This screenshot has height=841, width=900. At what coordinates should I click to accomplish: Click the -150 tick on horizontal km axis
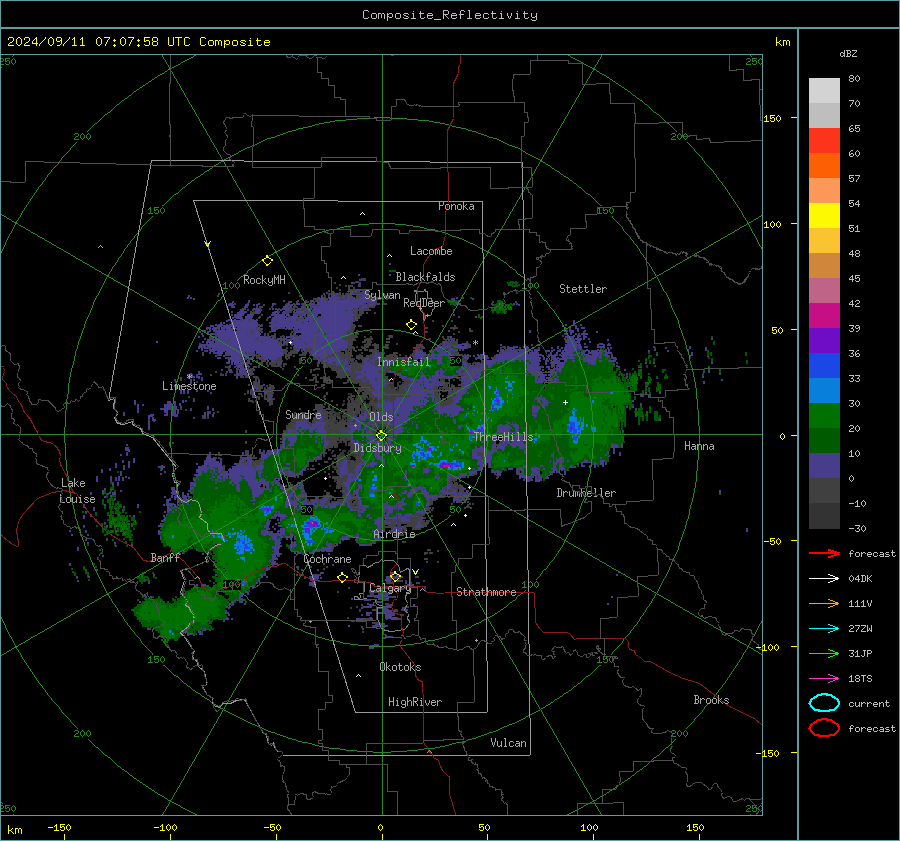(59, 828)
